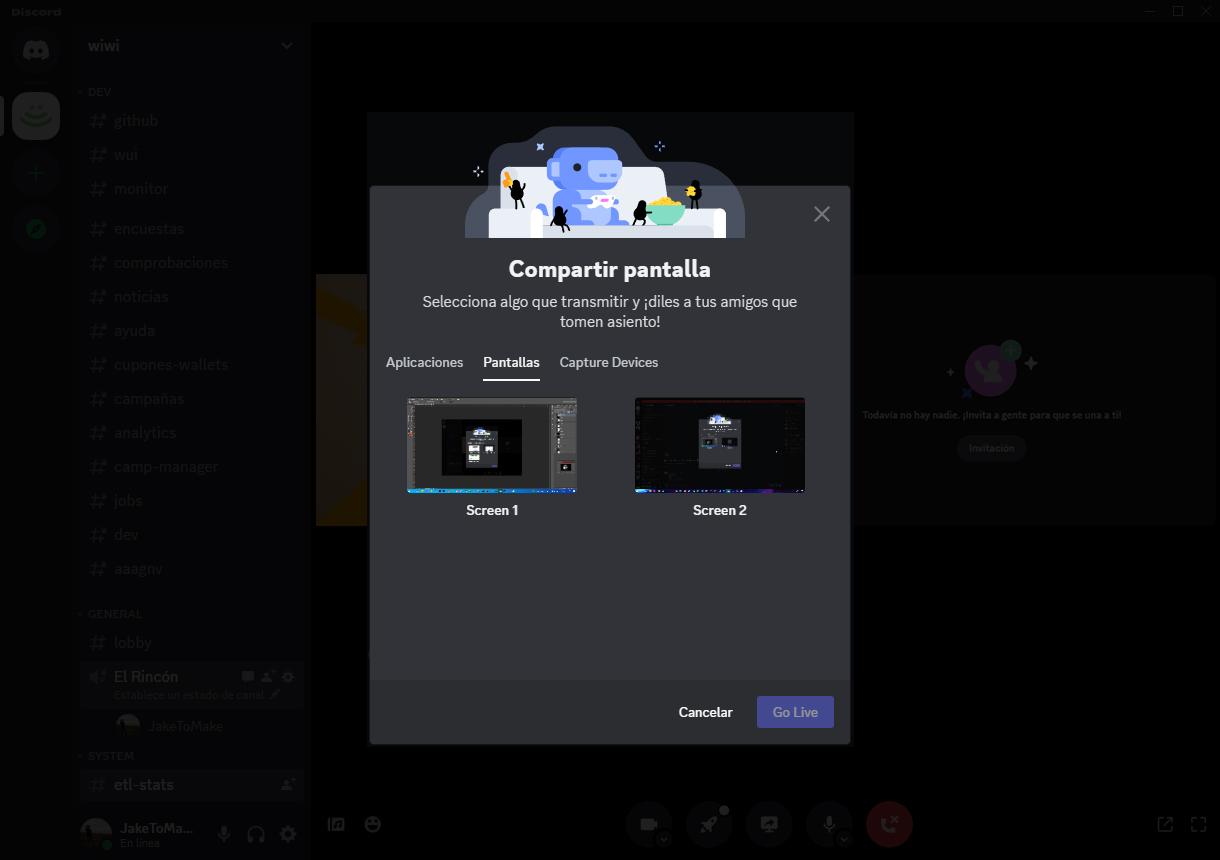Toggle microphone mute in user panel
This screenshot has height=860, width=1220.
[224, 834]
